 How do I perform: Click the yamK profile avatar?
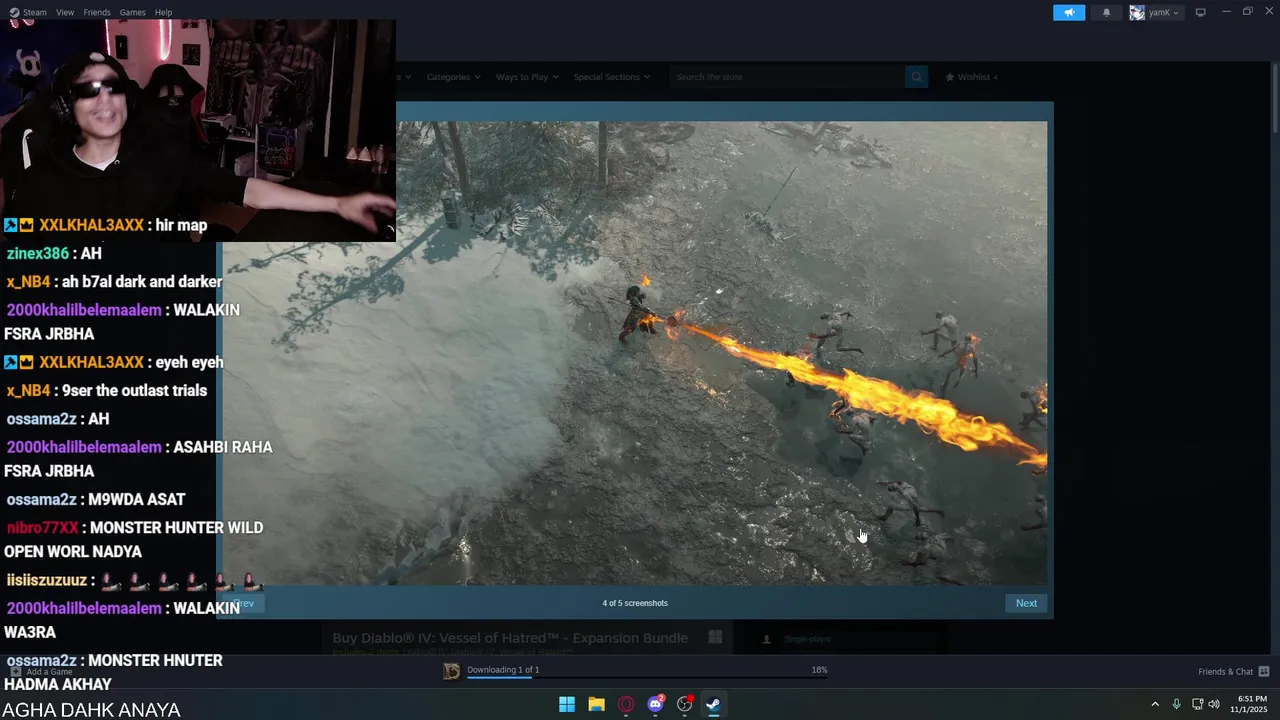click(x=1137, y=12)
